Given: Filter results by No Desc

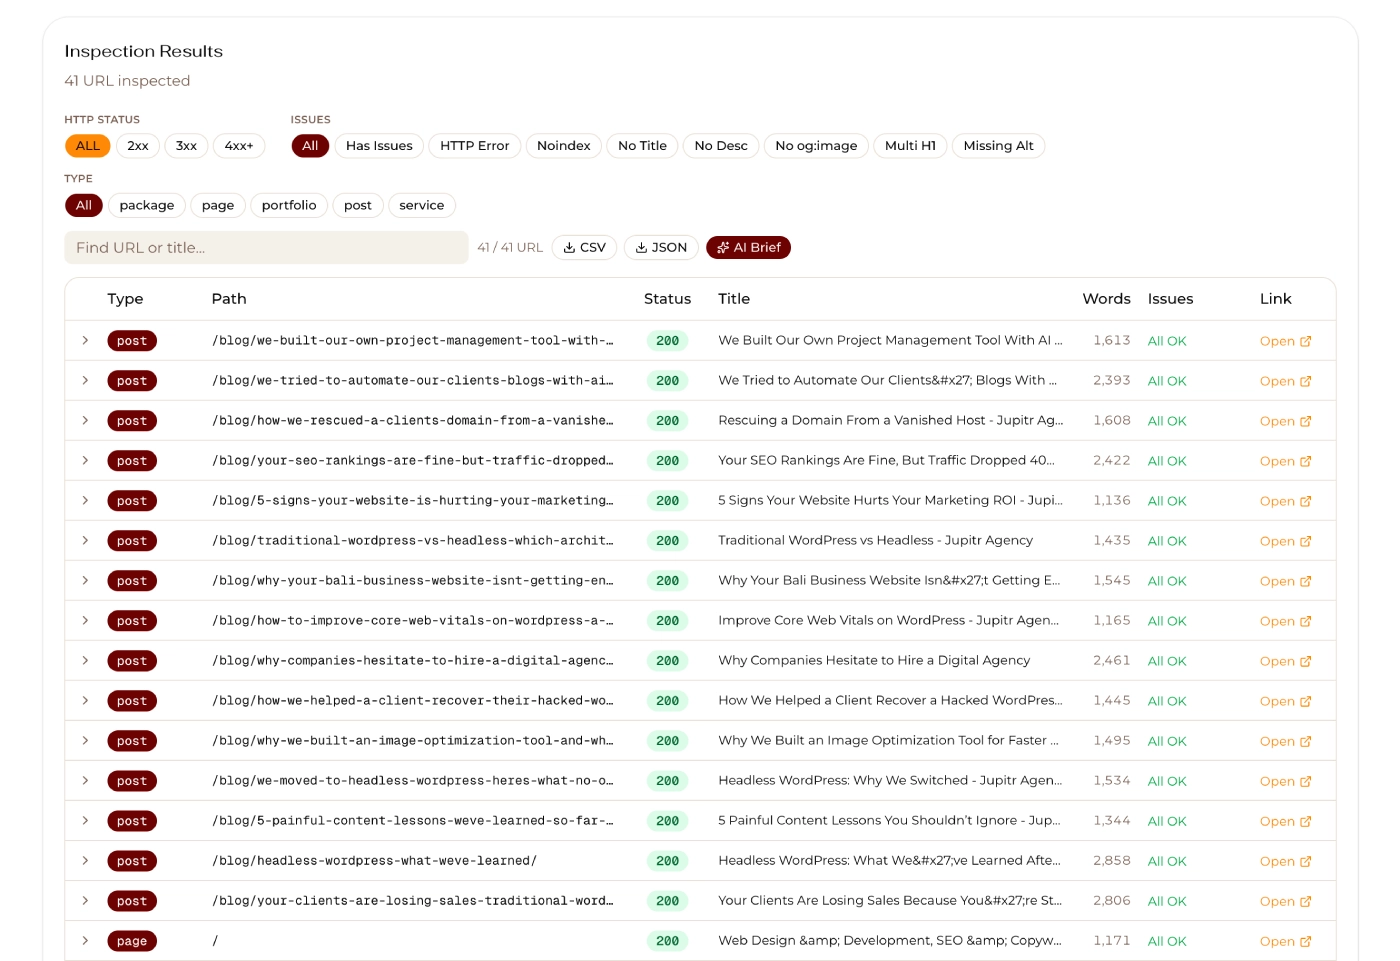Looking at the screenshot, I should 721,146.
